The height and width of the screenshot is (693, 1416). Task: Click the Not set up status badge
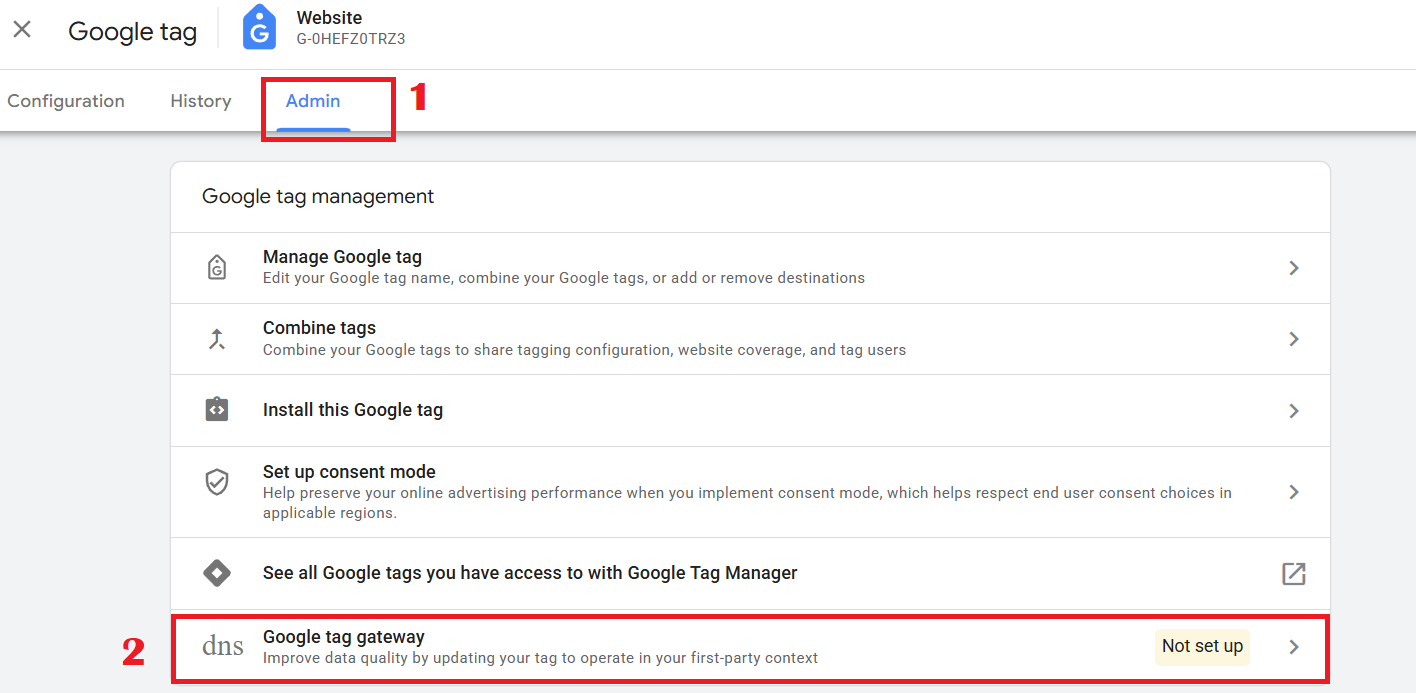click(x=1202, y=646)
